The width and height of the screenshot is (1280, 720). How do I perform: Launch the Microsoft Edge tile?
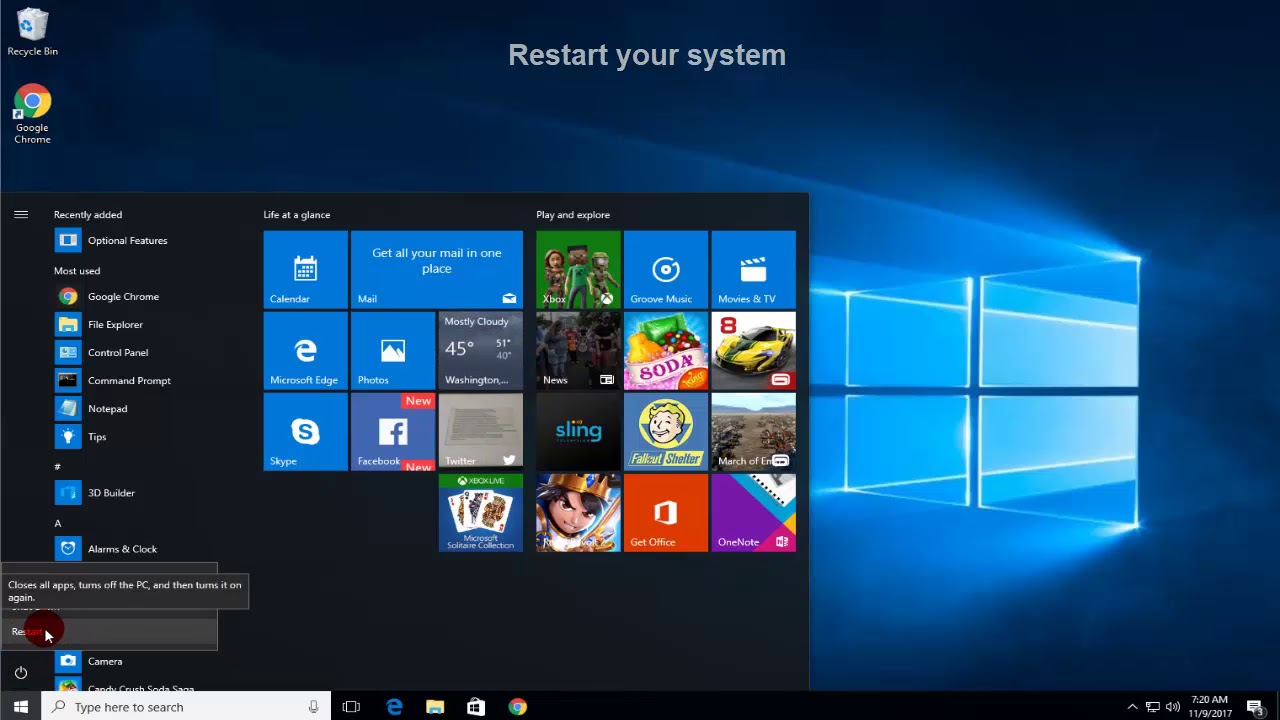tap(306, 350)
